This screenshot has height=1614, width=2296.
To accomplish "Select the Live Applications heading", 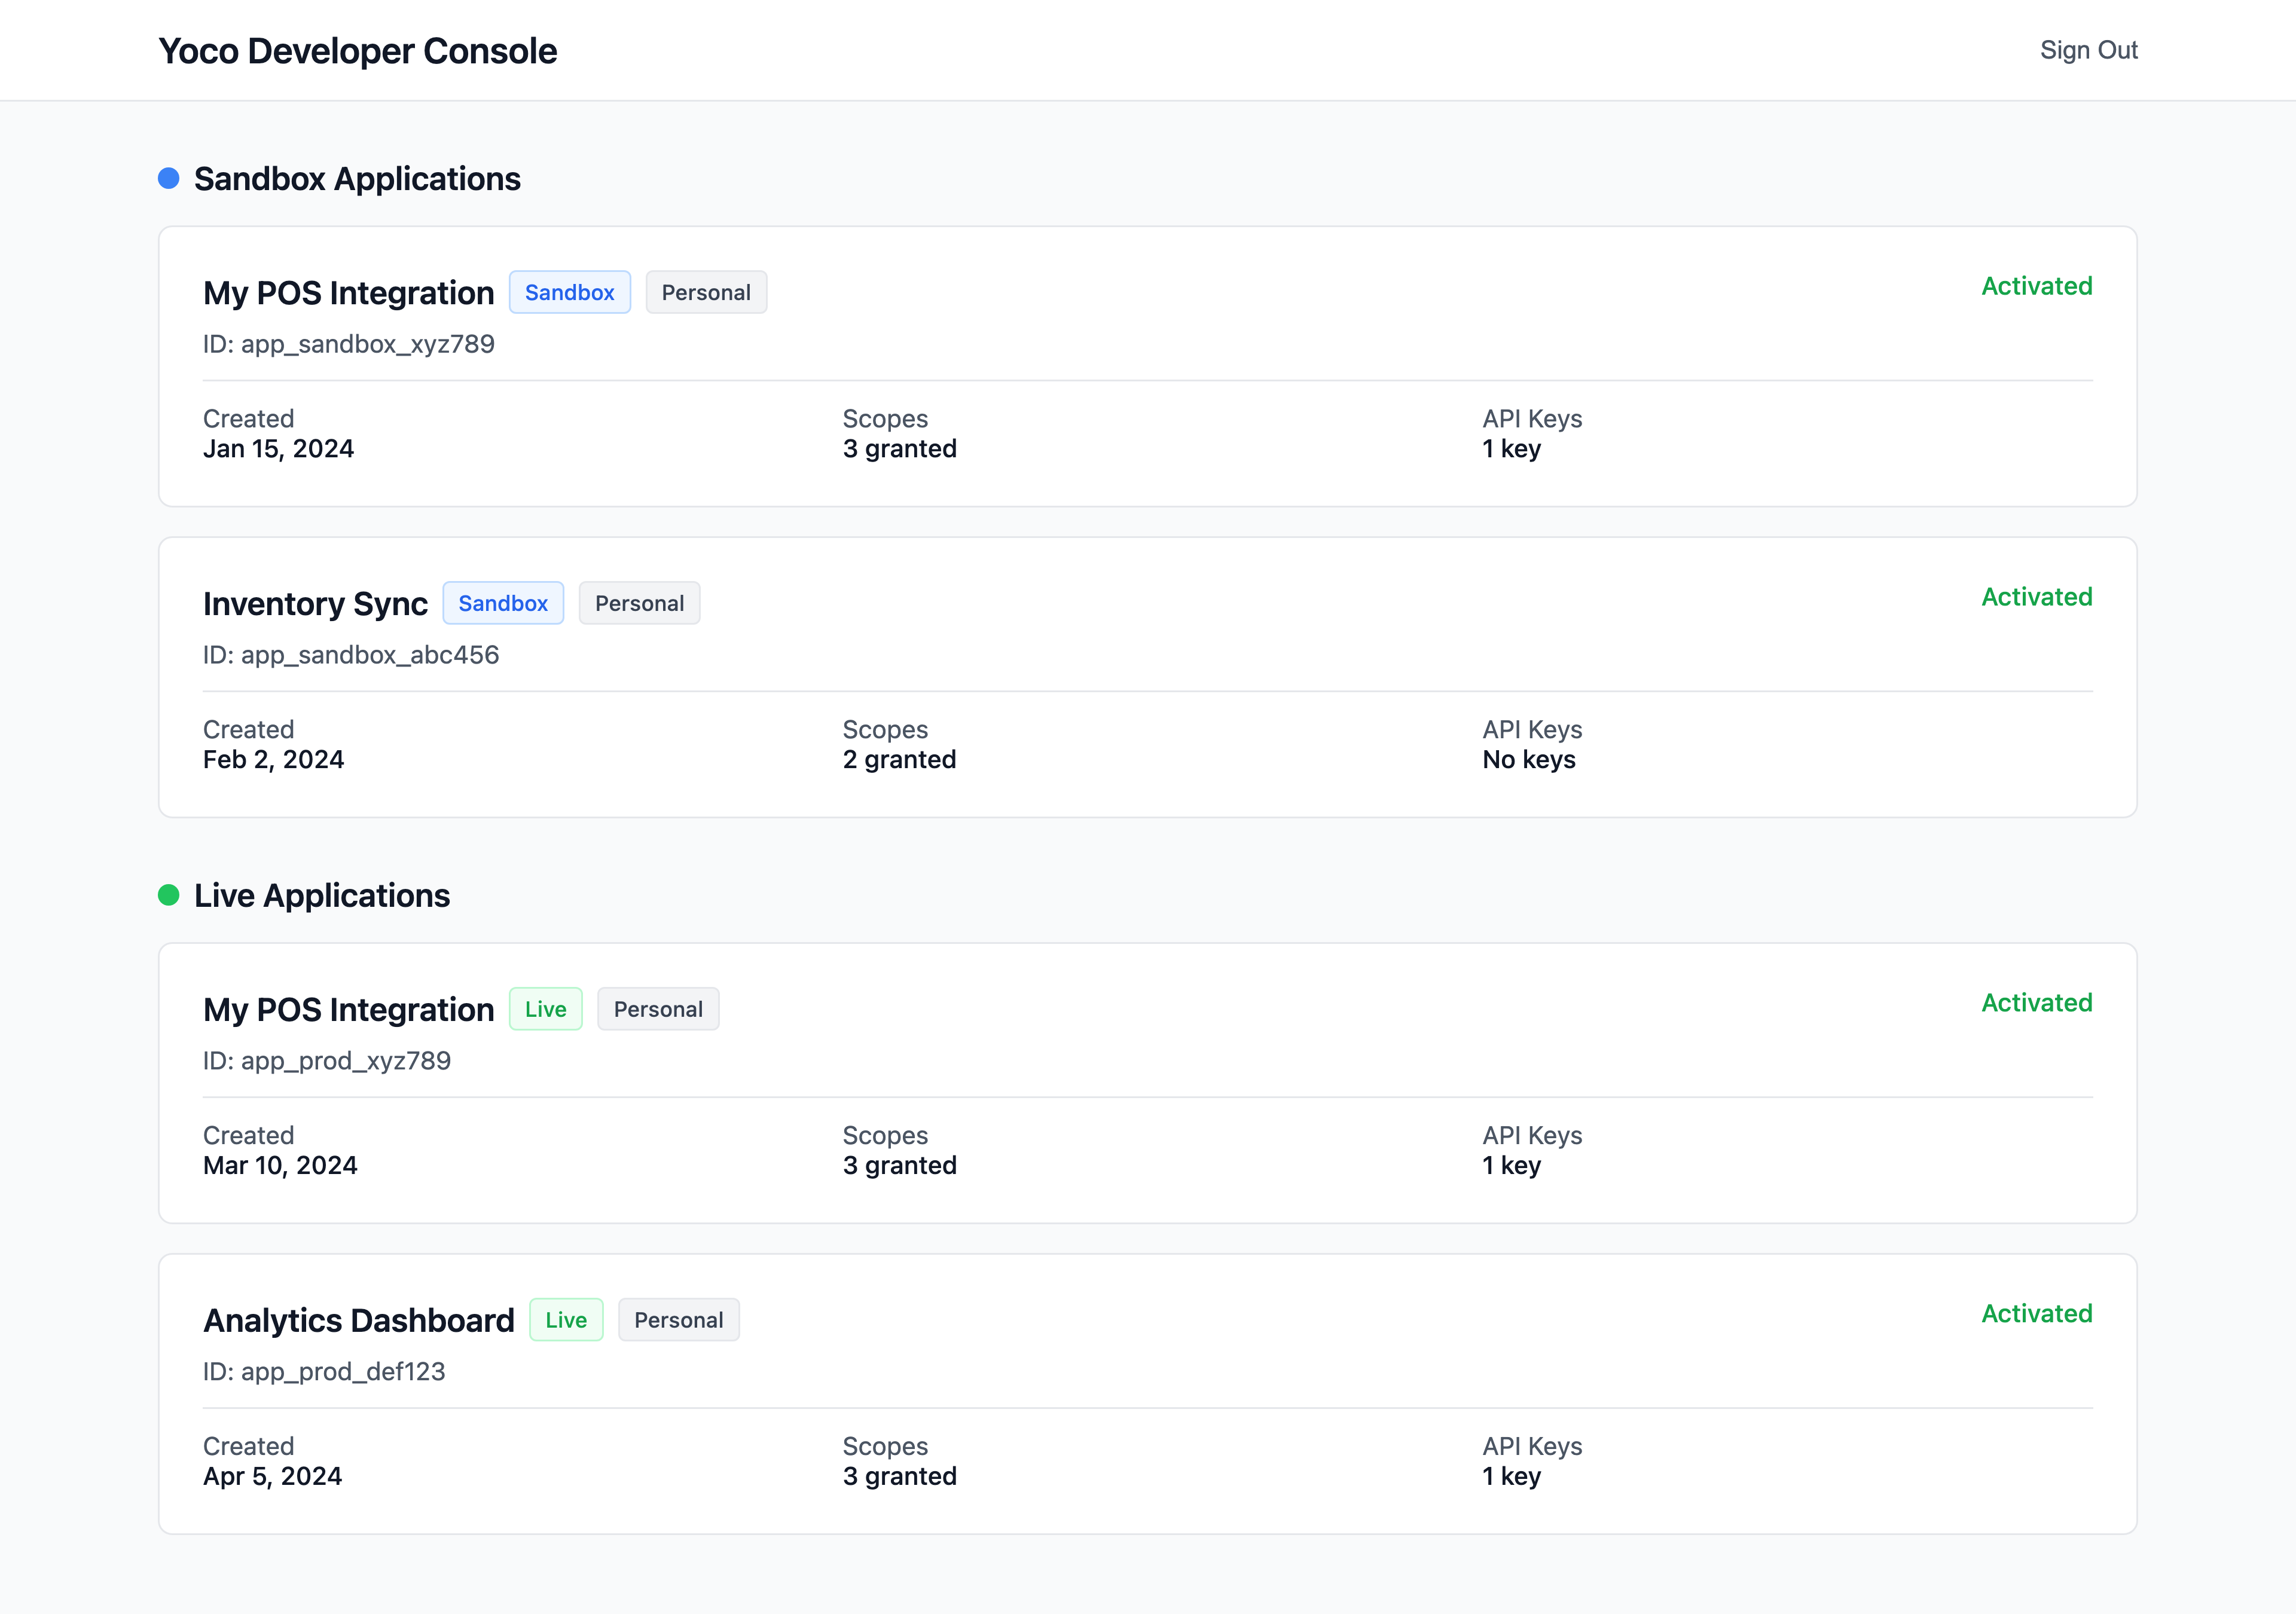I will pyautogui.click(x=322, y=896).
